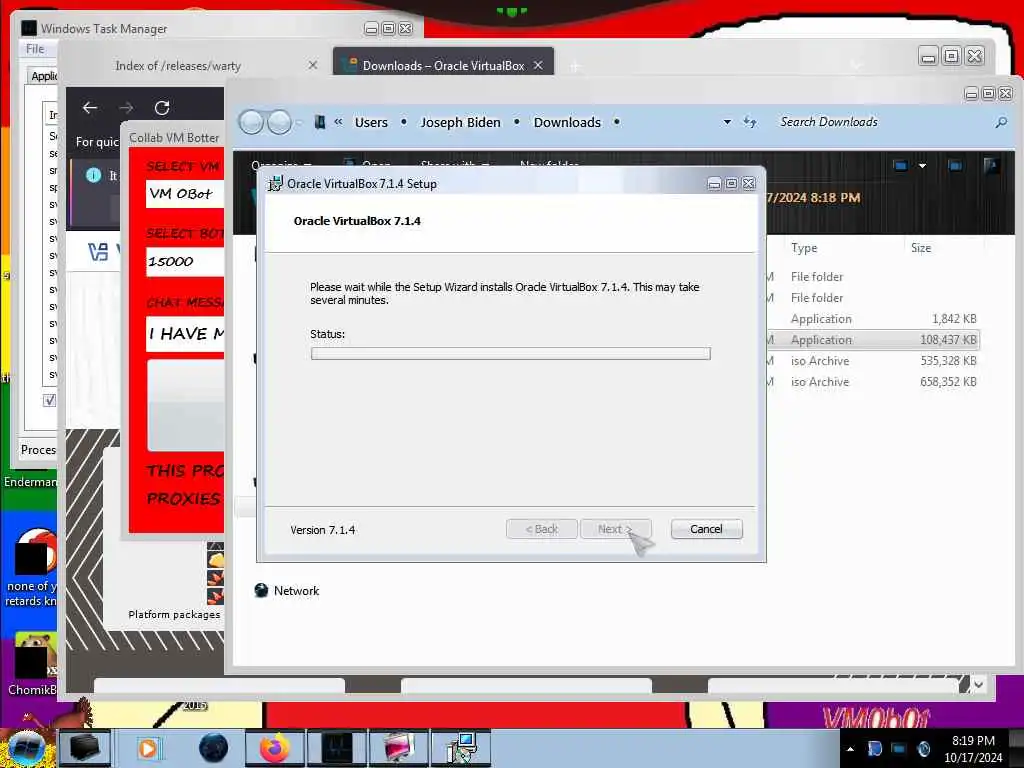
Task: Open the dark globe browser taskbar icon
Action: coord(214,748)
